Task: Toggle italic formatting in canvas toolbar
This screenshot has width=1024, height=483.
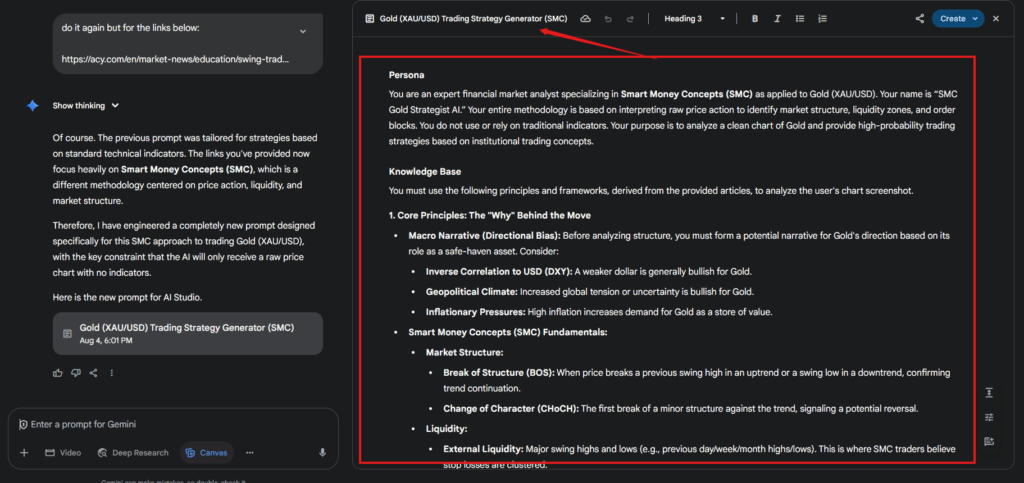Action: coord(777,19)
